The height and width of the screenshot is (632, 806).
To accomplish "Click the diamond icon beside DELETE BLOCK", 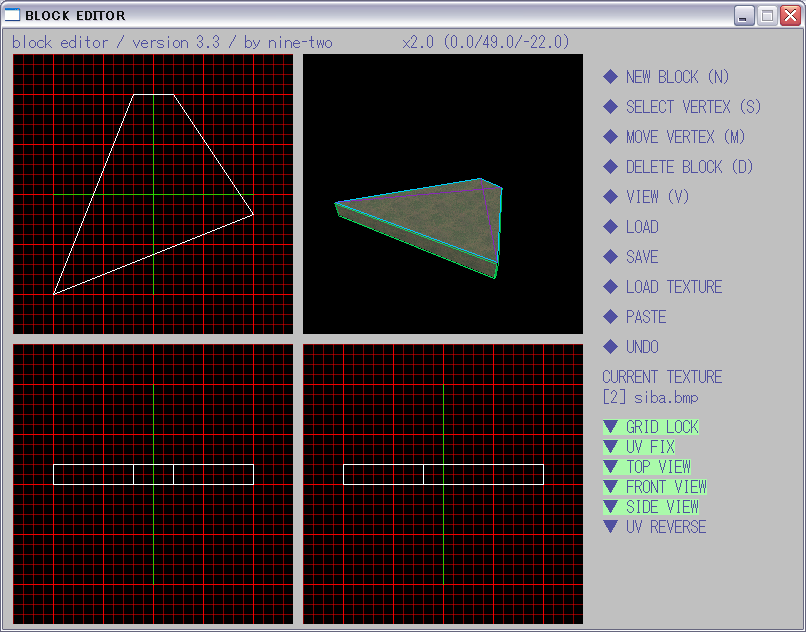I will click(611, 167).
